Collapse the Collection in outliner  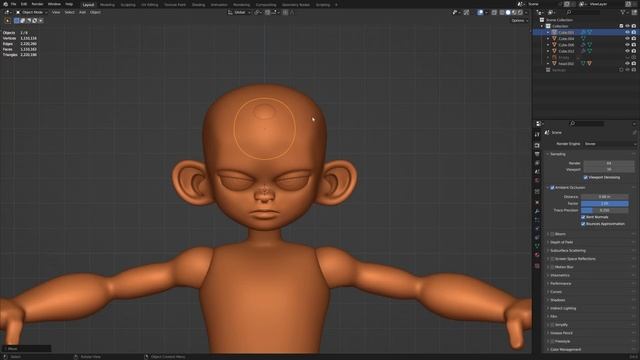coord(542,26)
